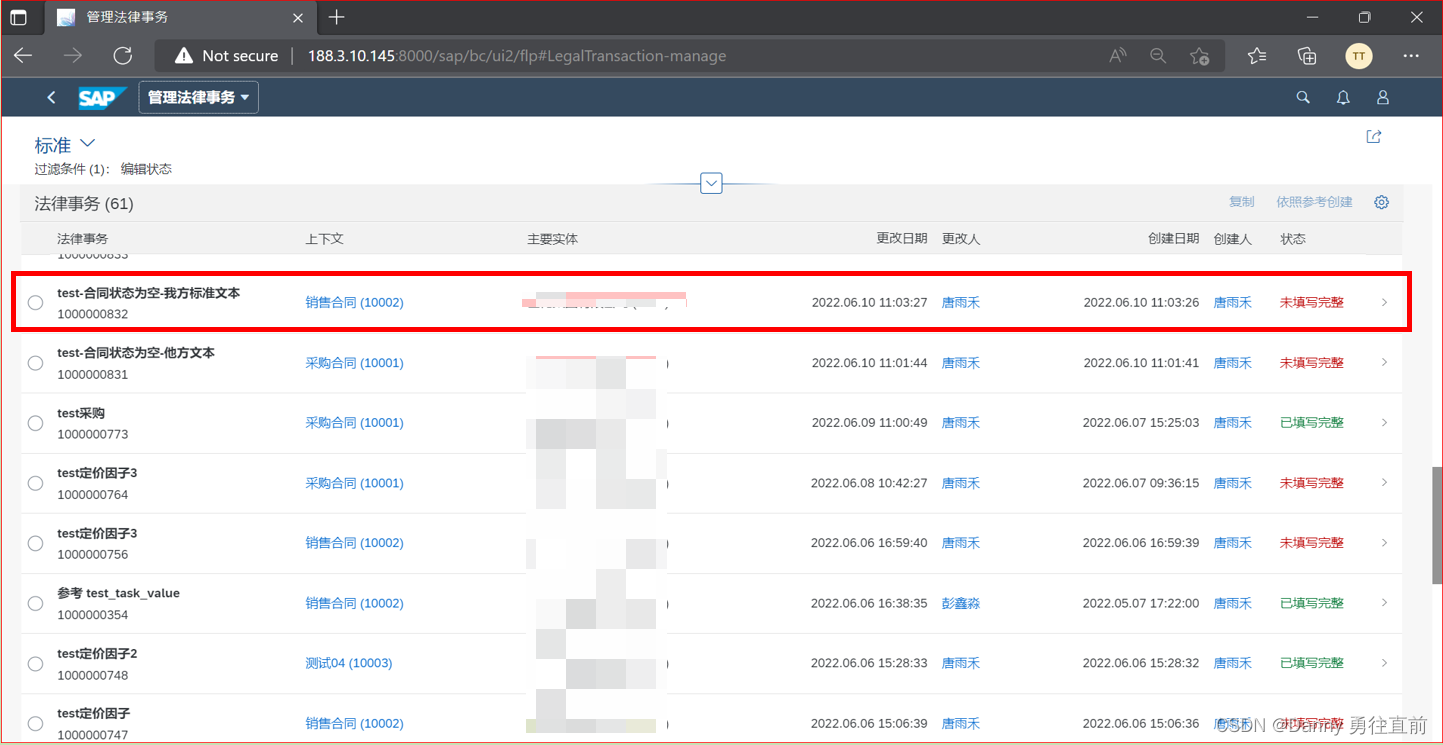
Task: Select the radio button for 参考 test_task_value
Action: (x=35, y=603)
